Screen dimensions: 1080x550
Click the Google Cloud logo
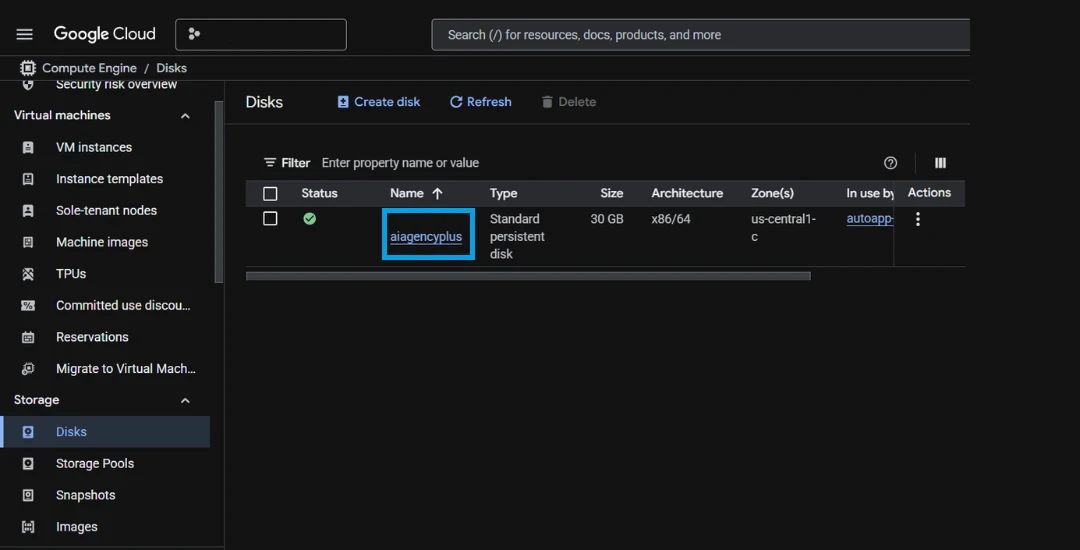click(105, 34)
